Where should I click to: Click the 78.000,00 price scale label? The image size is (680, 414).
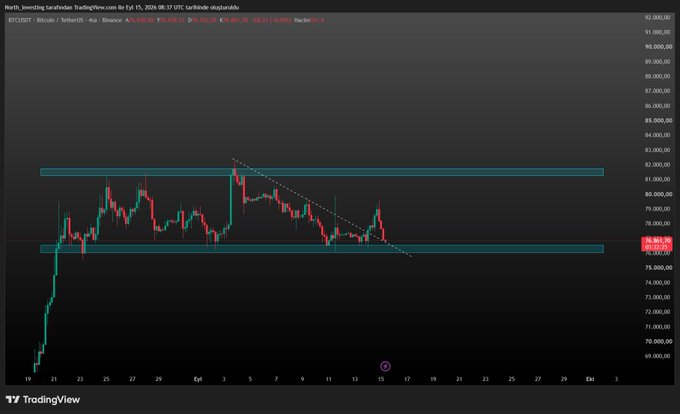(657, 224)
